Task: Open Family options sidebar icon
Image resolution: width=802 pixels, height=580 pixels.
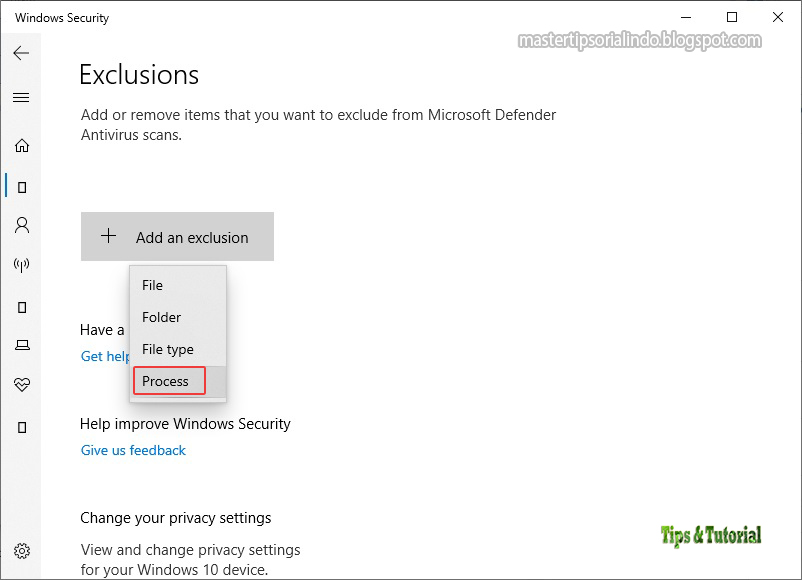Action: pos(22,427)
